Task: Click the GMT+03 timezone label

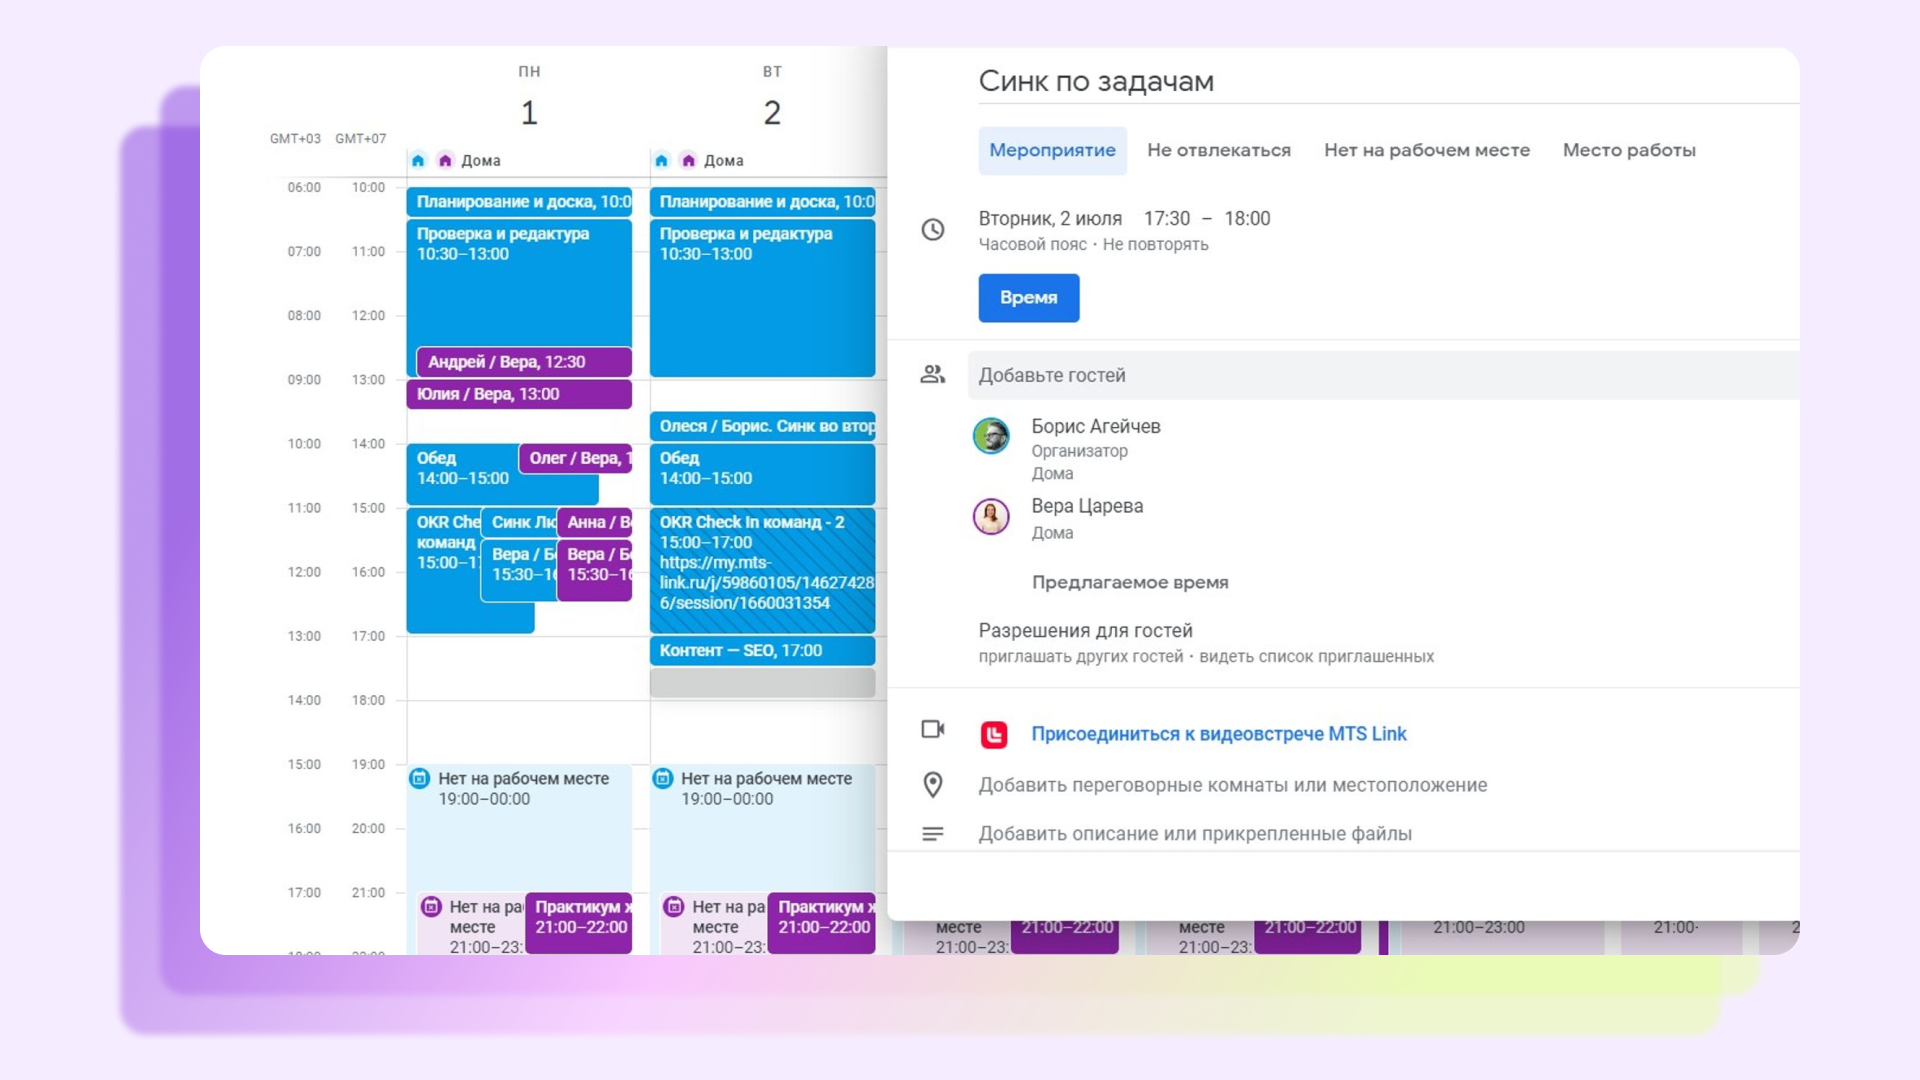Action: tap(295, 139)
